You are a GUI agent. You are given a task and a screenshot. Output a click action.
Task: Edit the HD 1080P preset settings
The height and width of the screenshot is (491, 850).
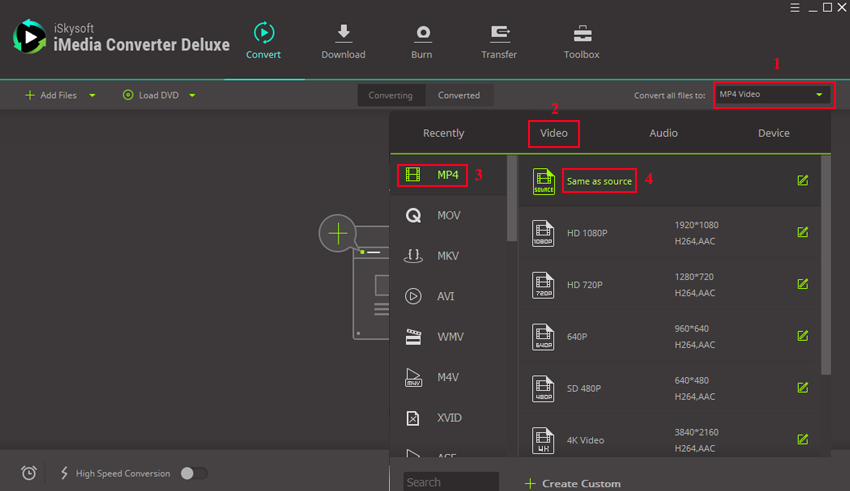803,232
